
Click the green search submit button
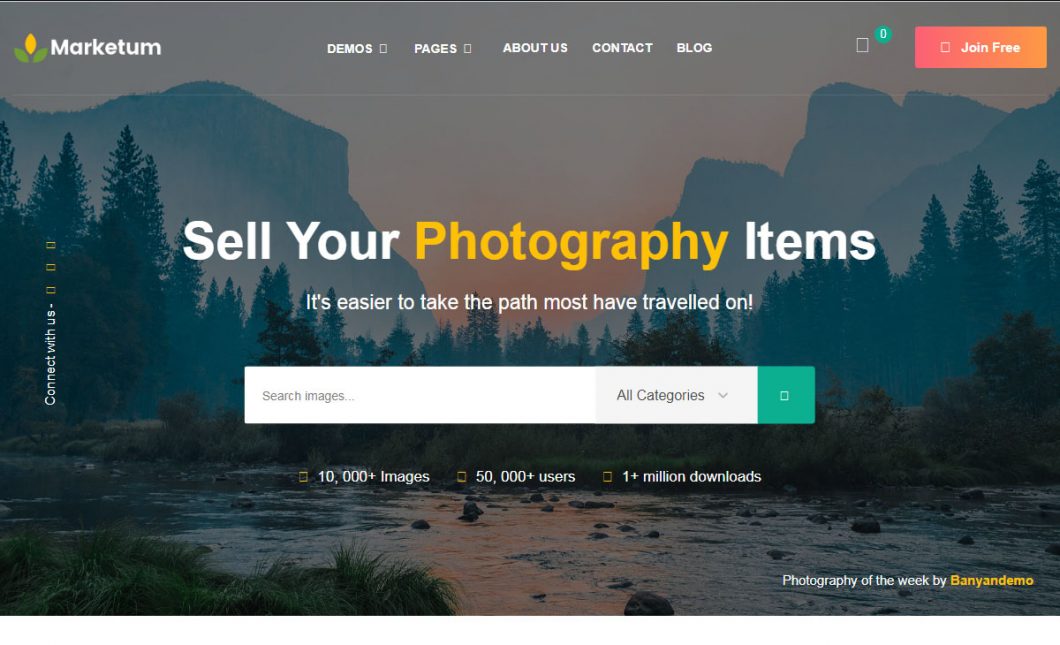[786, 395]
